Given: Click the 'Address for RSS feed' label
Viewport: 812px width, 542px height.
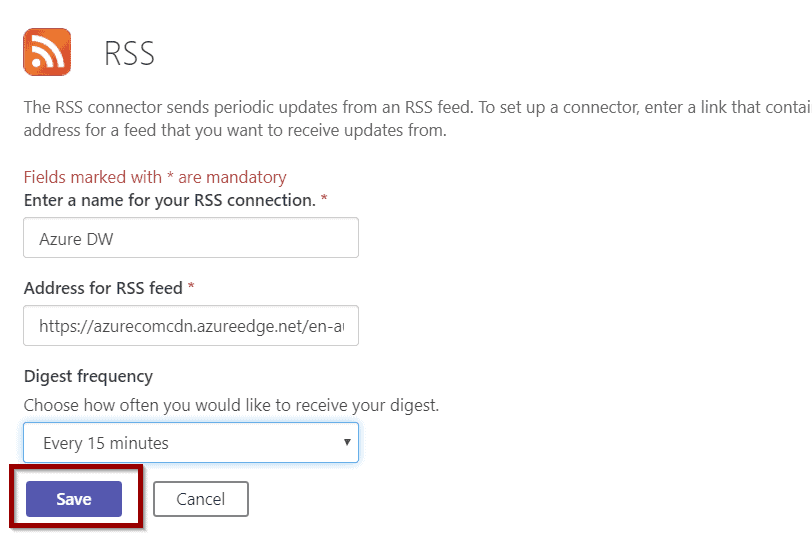Looking at the screenshot, I should pyautogui.click(x=103, y=288).
